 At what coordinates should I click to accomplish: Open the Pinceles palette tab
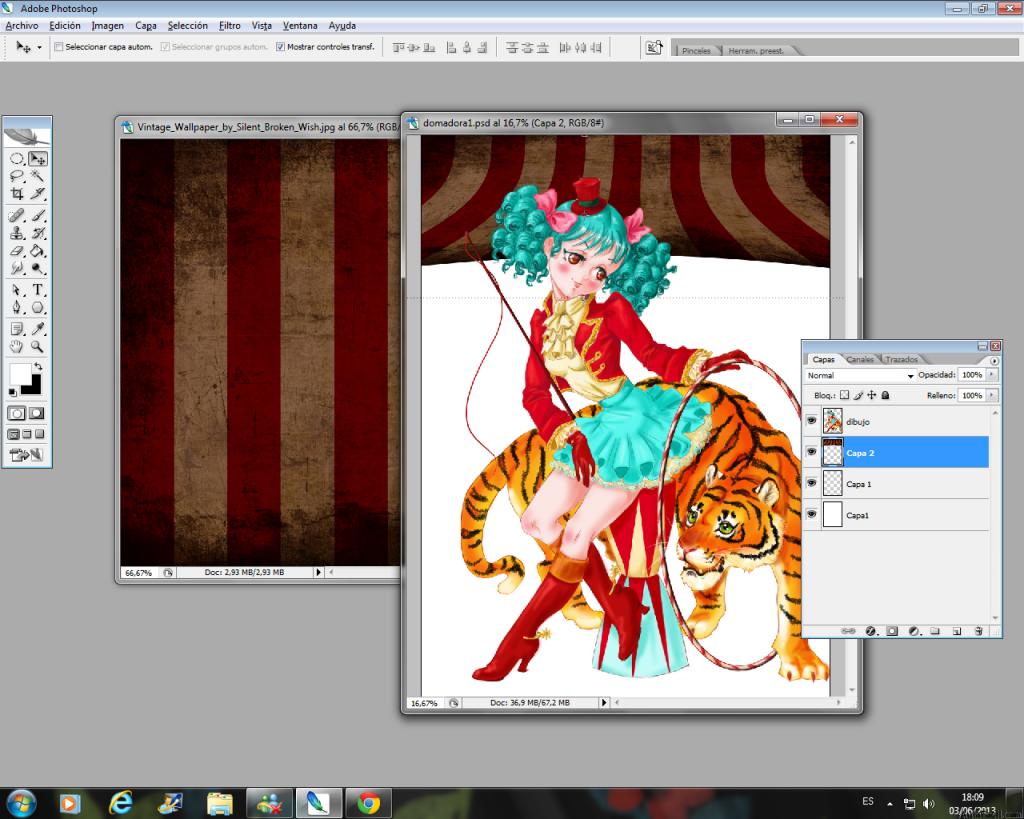[x=696, y=50]
